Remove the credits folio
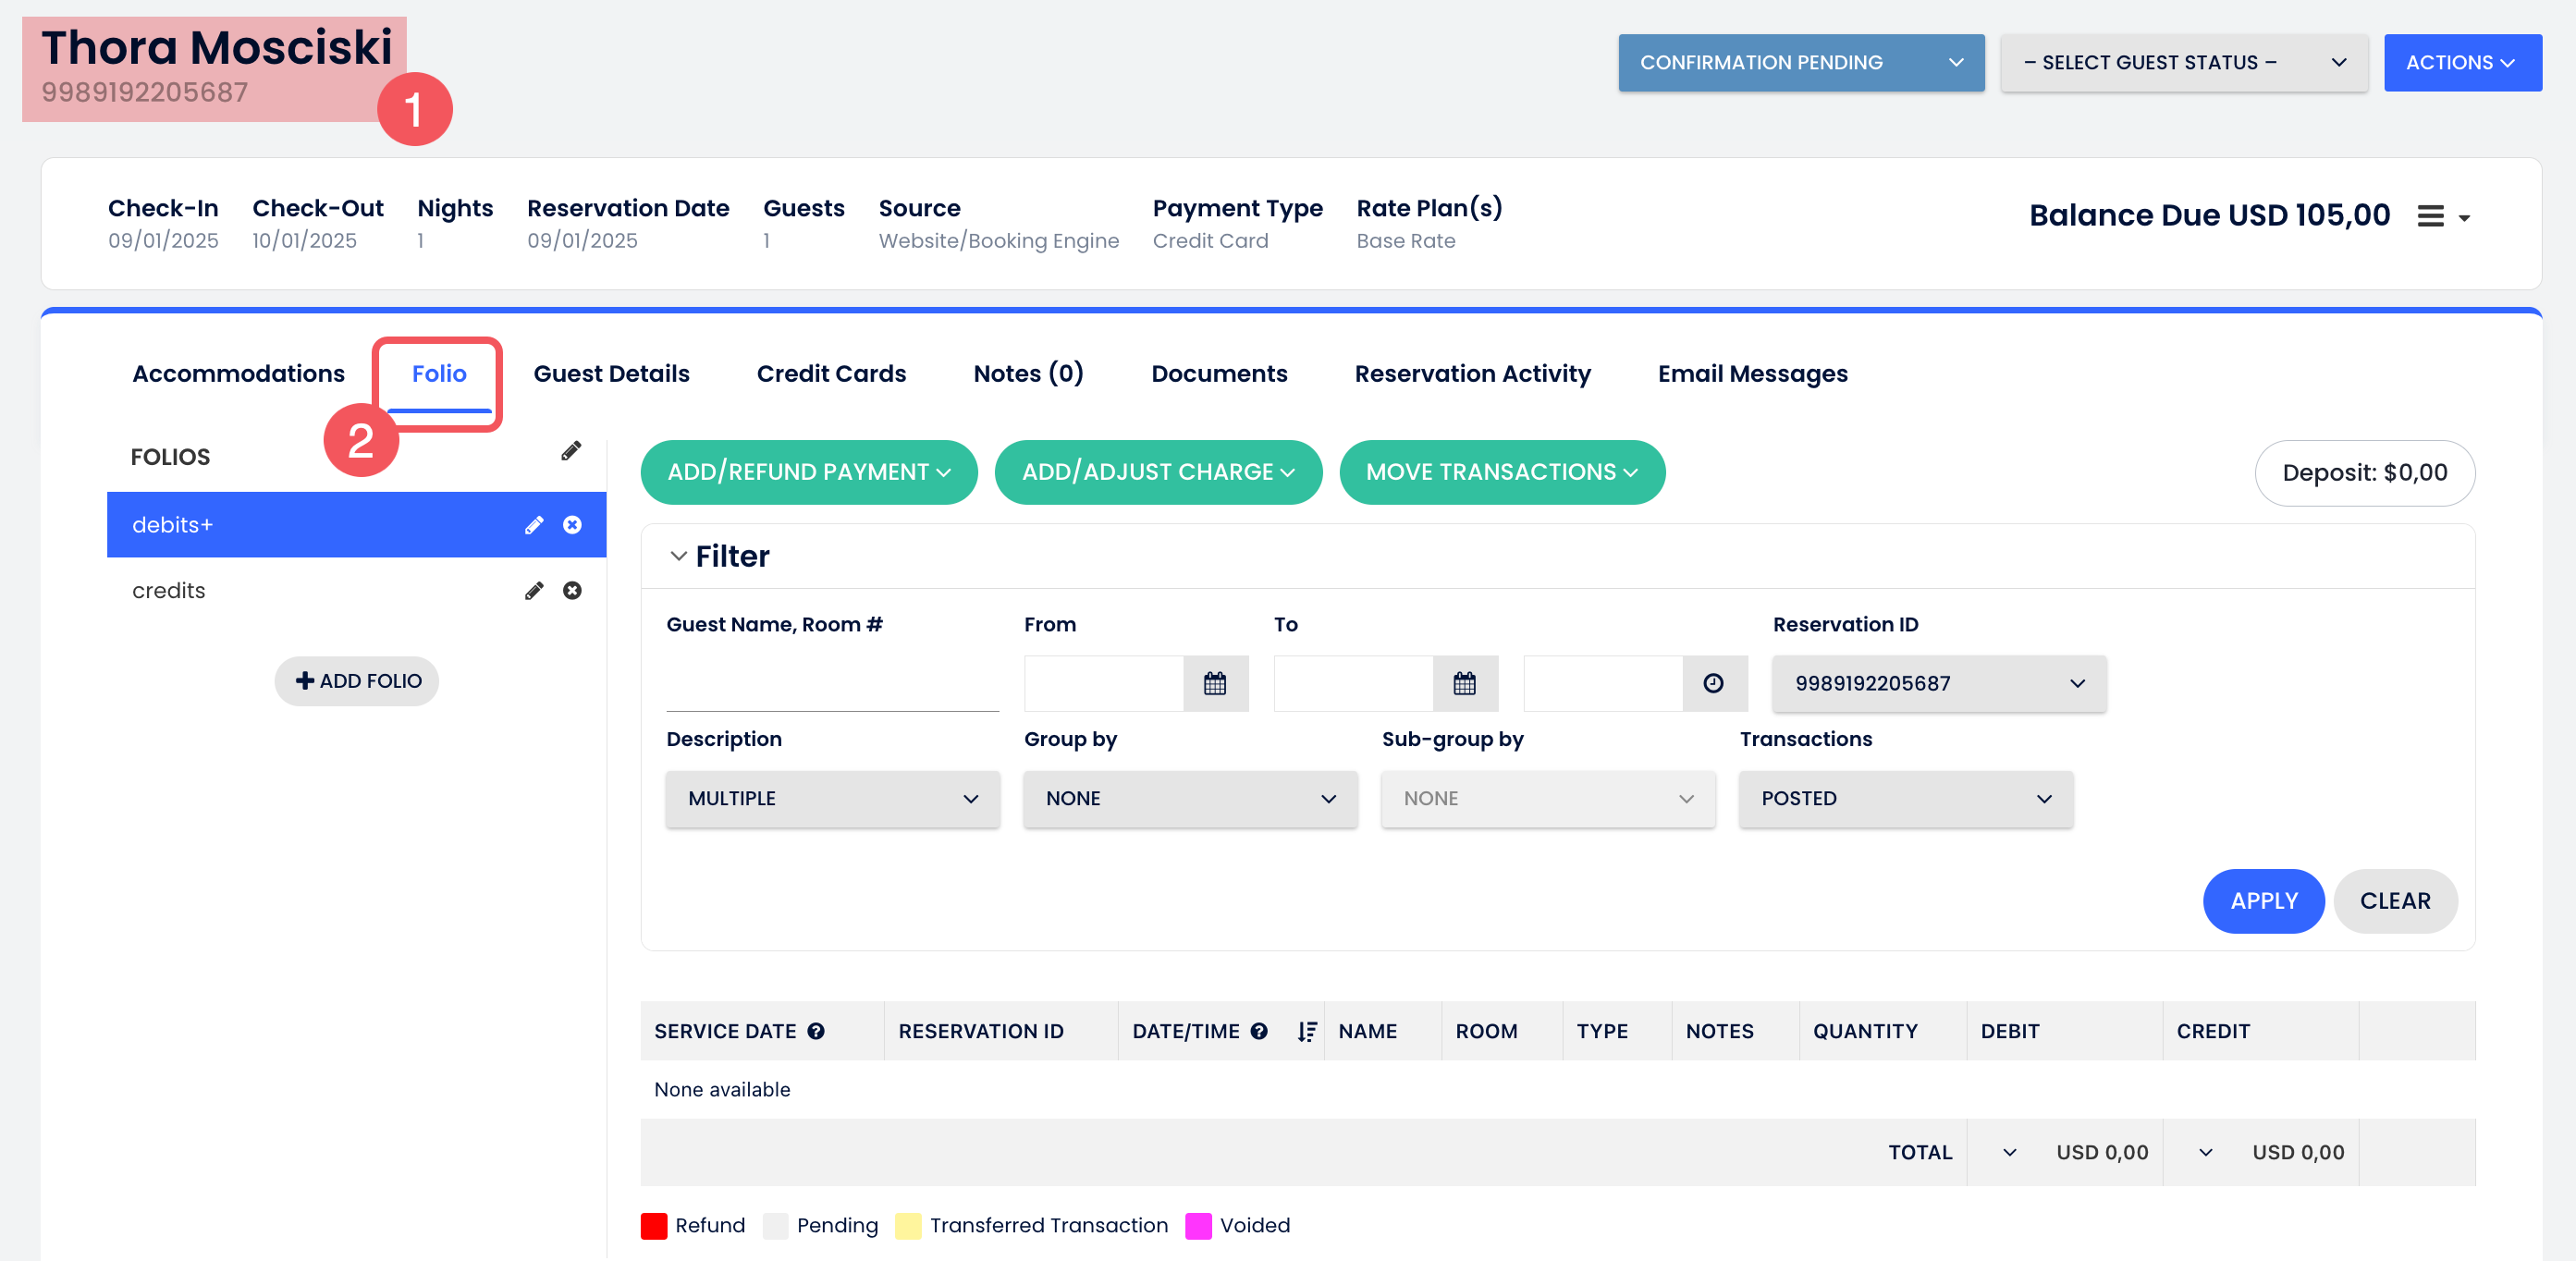 [x=572, y=591]
